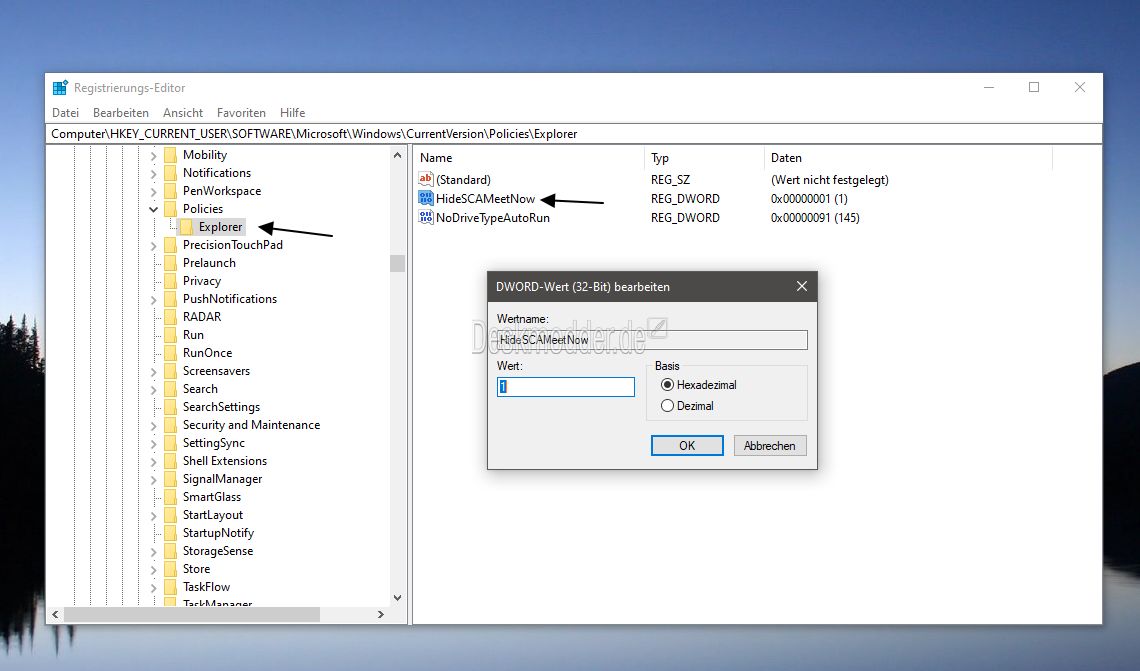Select the TaskFlow tree item
The image size is (1140, 671).
[x=206, y=587]
